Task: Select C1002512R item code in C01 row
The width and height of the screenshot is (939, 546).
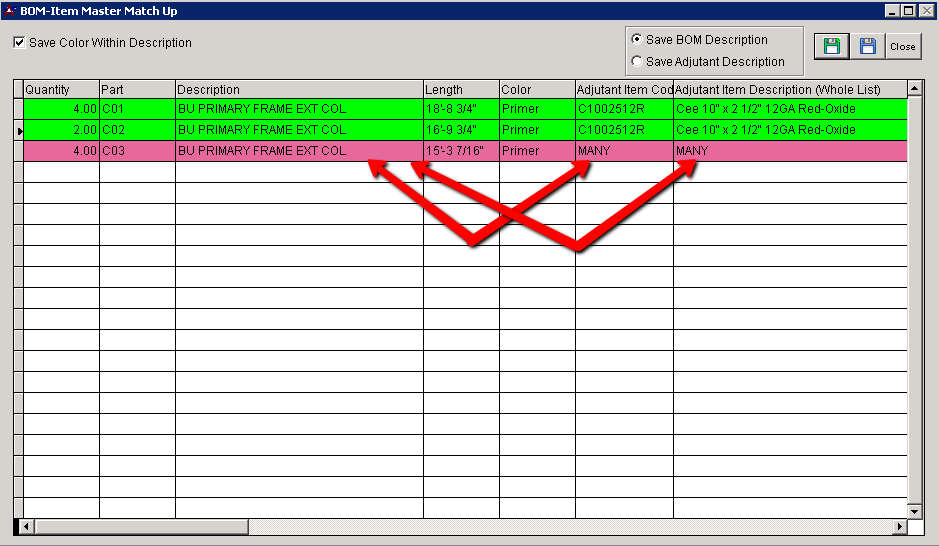Action: point(624,109)
